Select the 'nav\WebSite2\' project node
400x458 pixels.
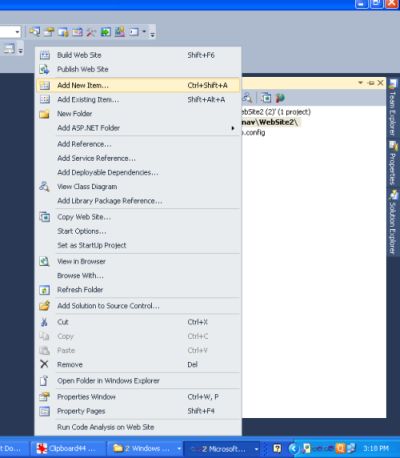click(270, 122)
